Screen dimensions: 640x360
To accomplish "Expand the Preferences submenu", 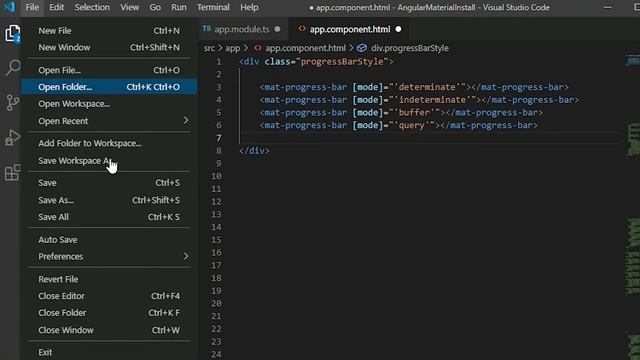I will point(109,256).
